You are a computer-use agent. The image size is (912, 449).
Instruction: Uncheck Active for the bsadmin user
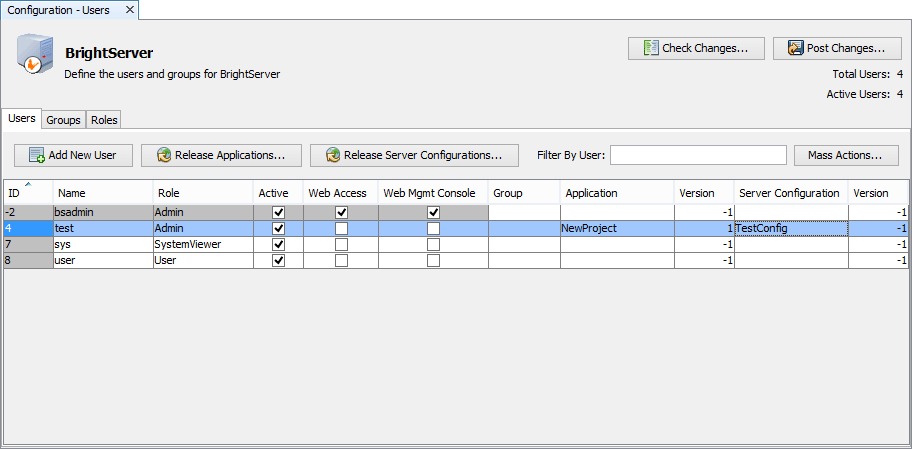279,213
